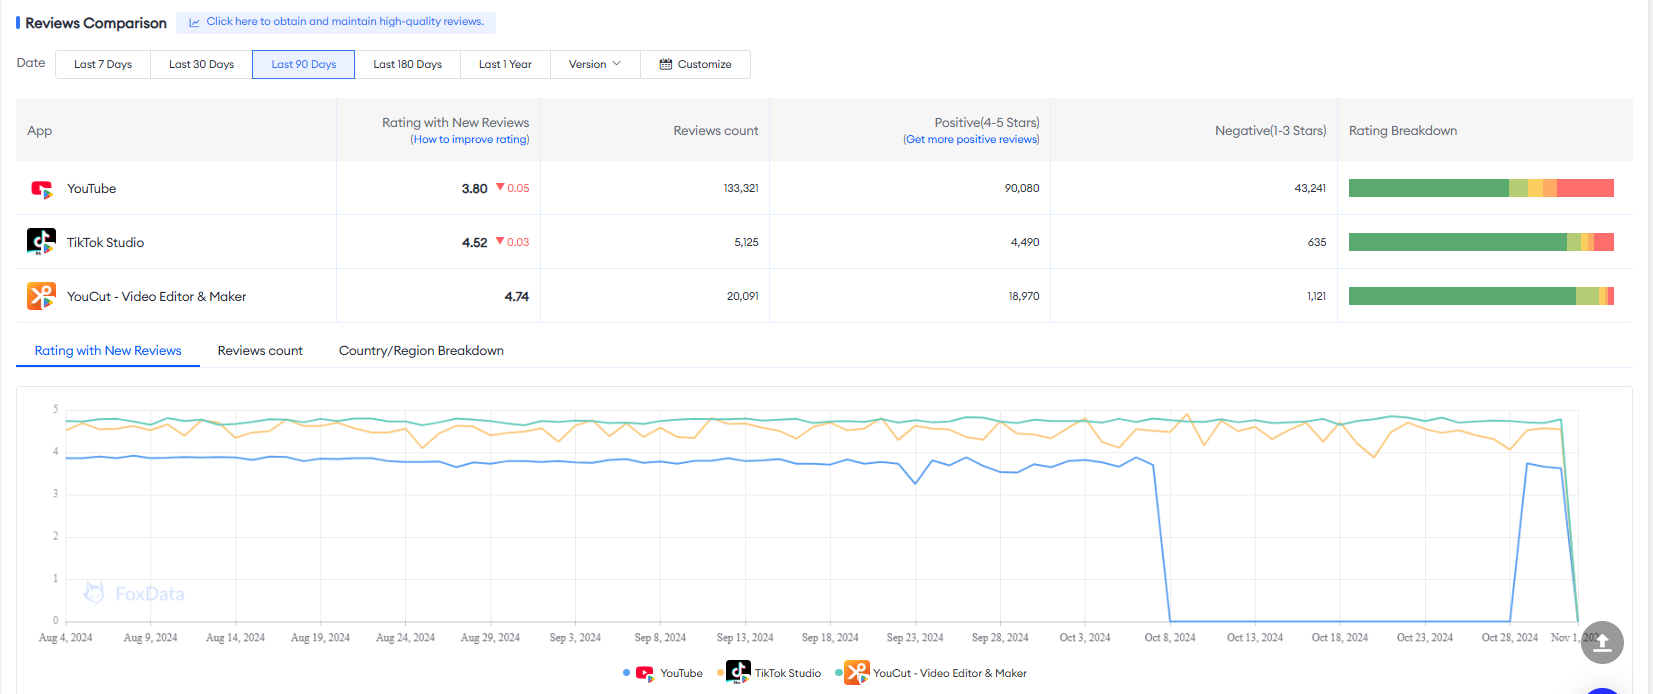Viewport: 1653px width, 694px height.
Task: Click YouTube negative count 43,241
Action: [x=1310, y=189]
